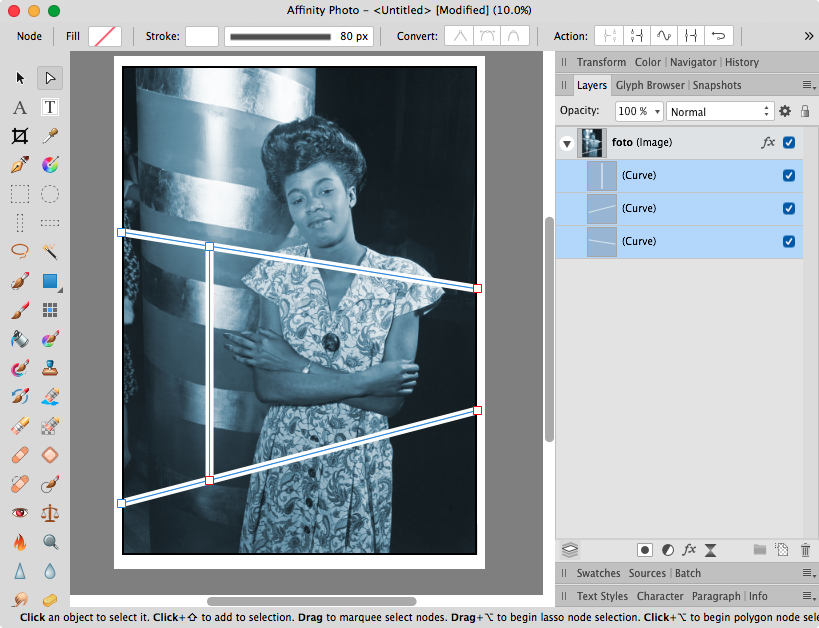The width and height of the screenshot is (819, 628).
Task: Select the Color Picker tool
Action: [50, 136]
